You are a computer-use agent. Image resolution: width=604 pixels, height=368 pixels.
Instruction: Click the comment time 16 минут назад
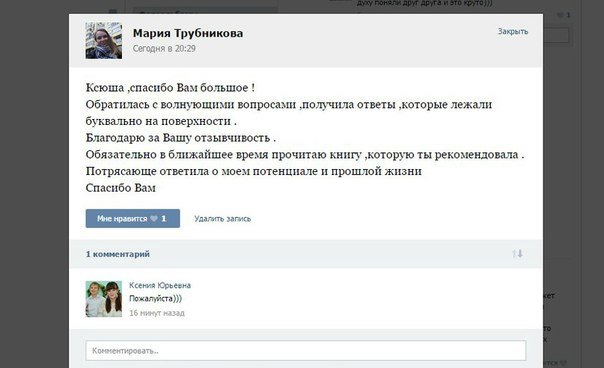tap(157, 313)
